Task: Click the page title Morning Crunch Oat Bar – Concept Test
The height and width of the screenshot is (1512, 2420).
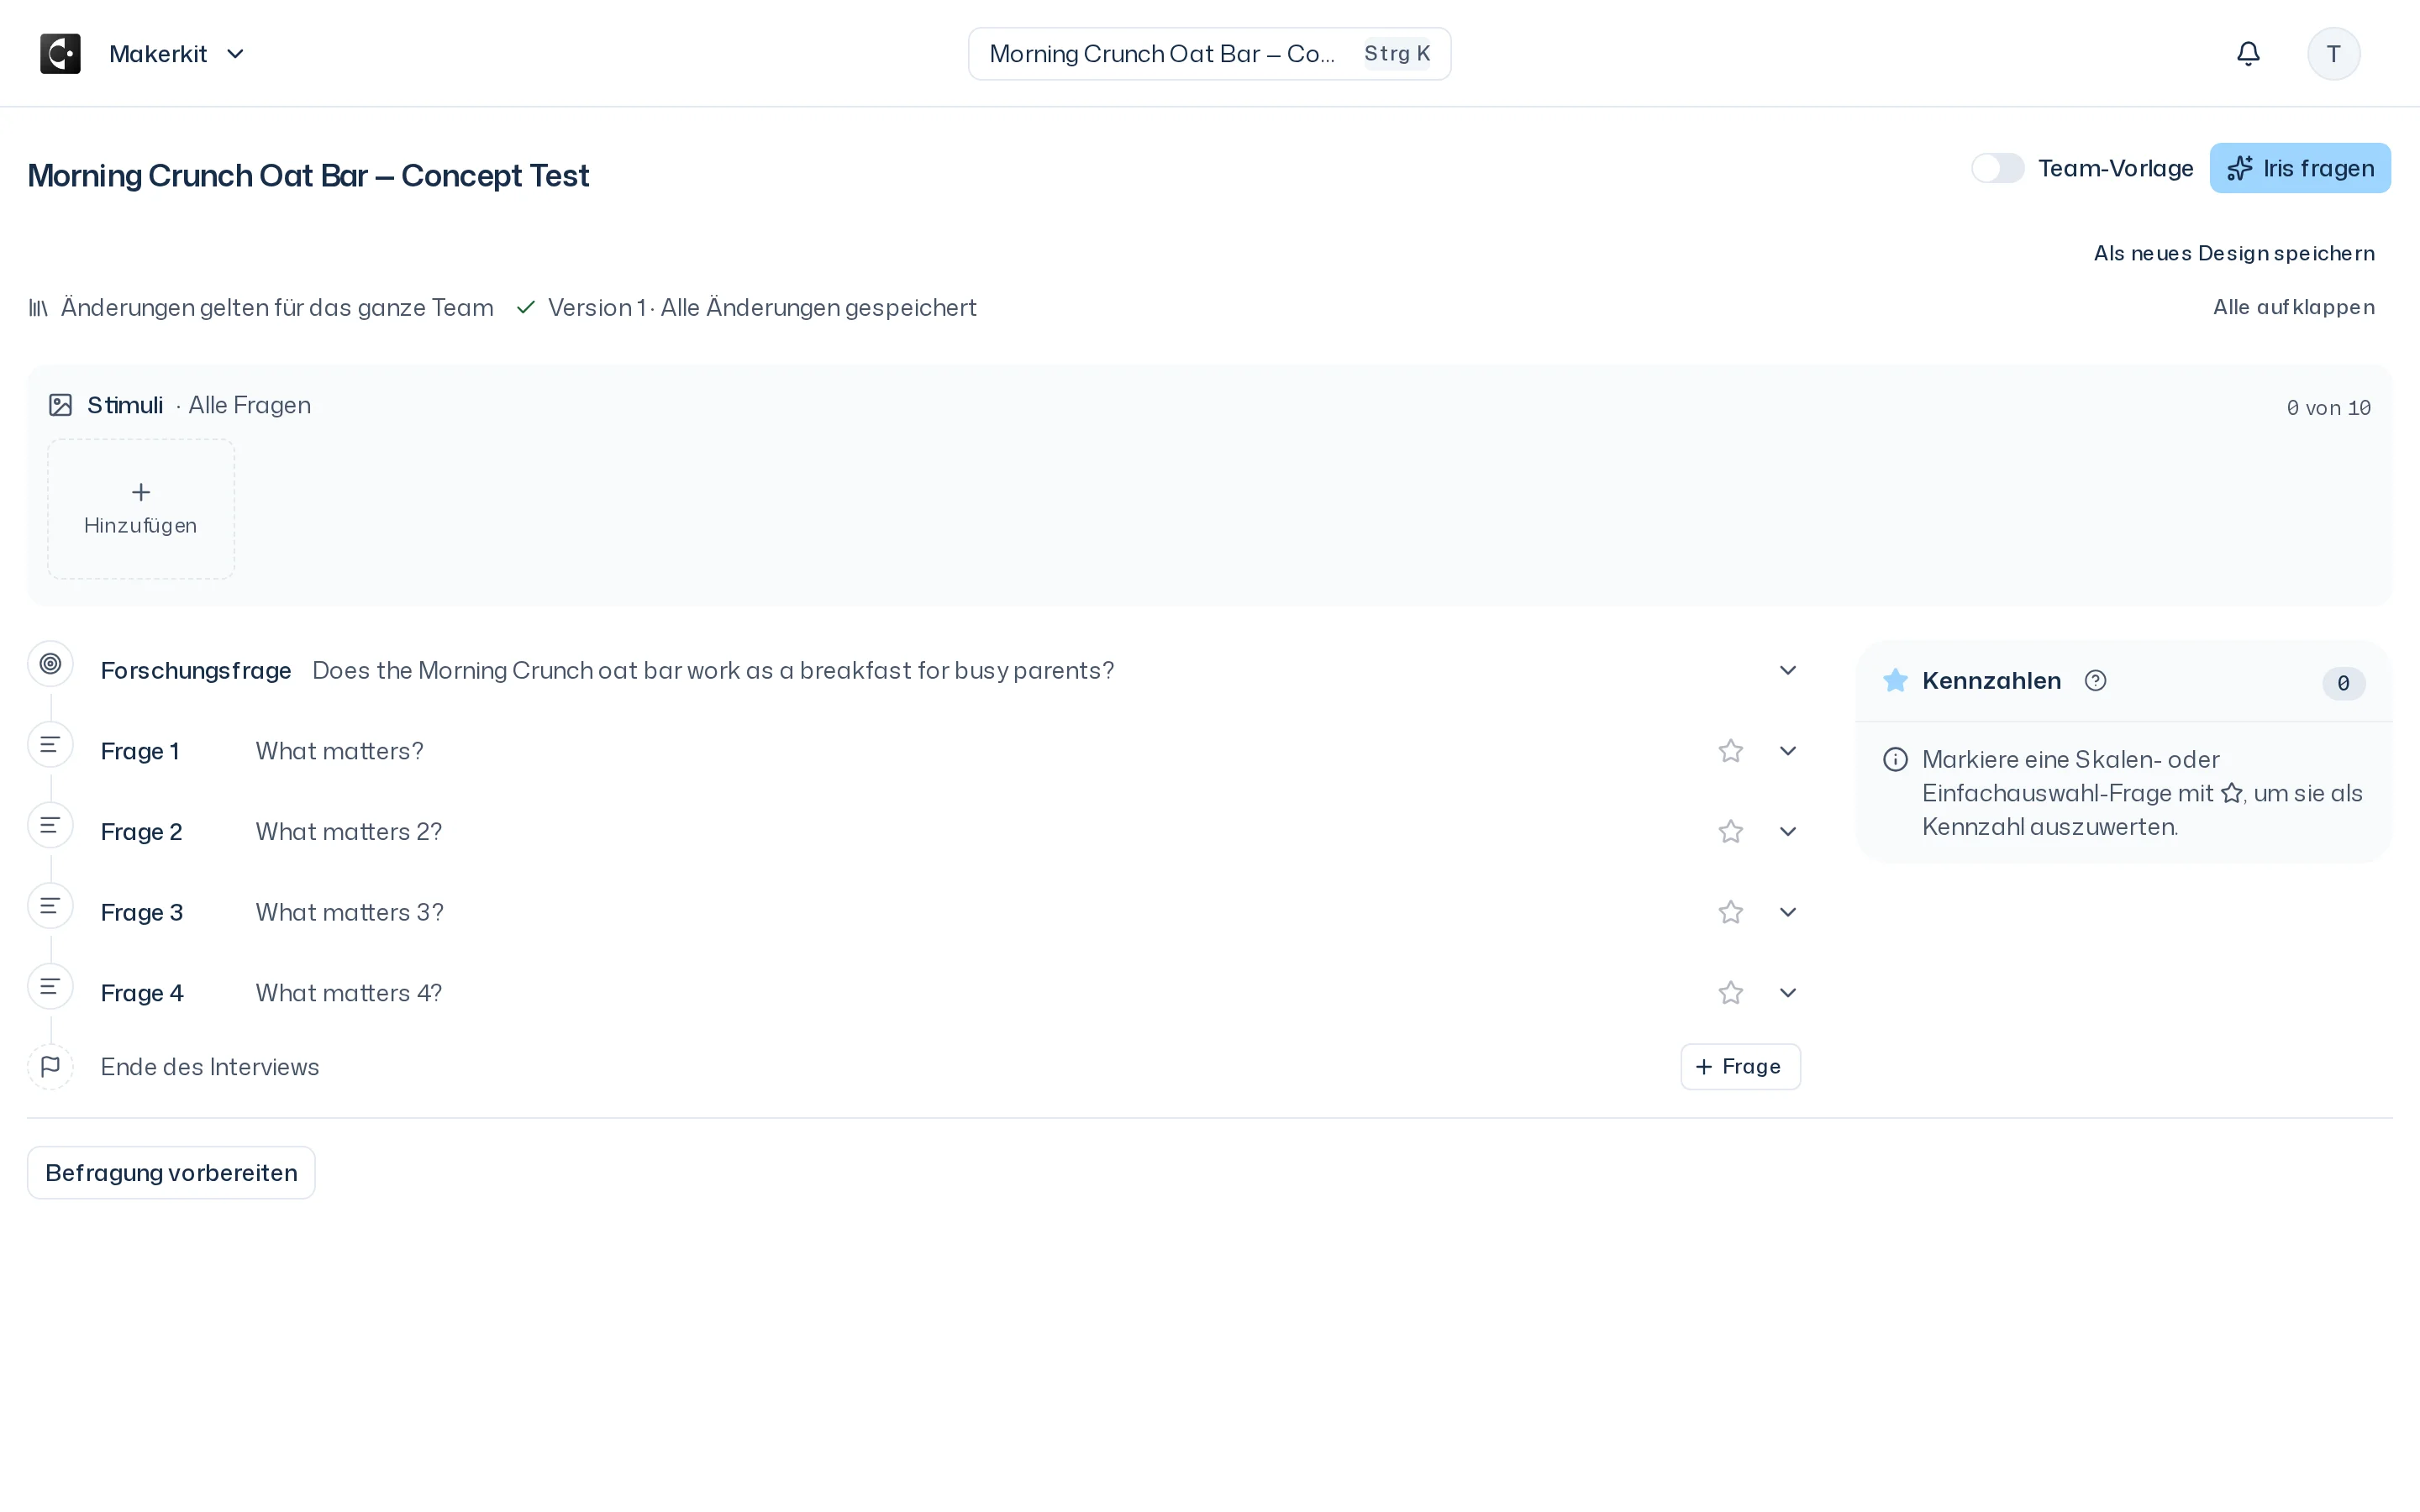Action: pos(308,176)
